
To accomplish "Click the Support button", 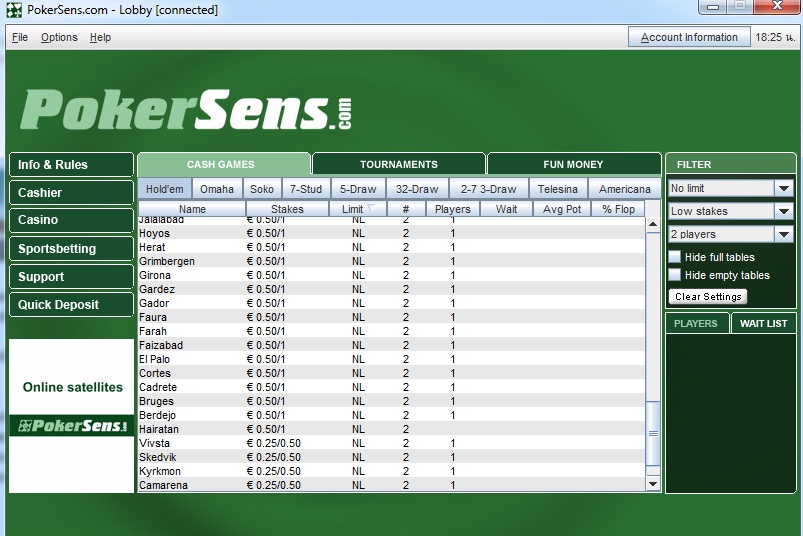I will coord(71,276).
